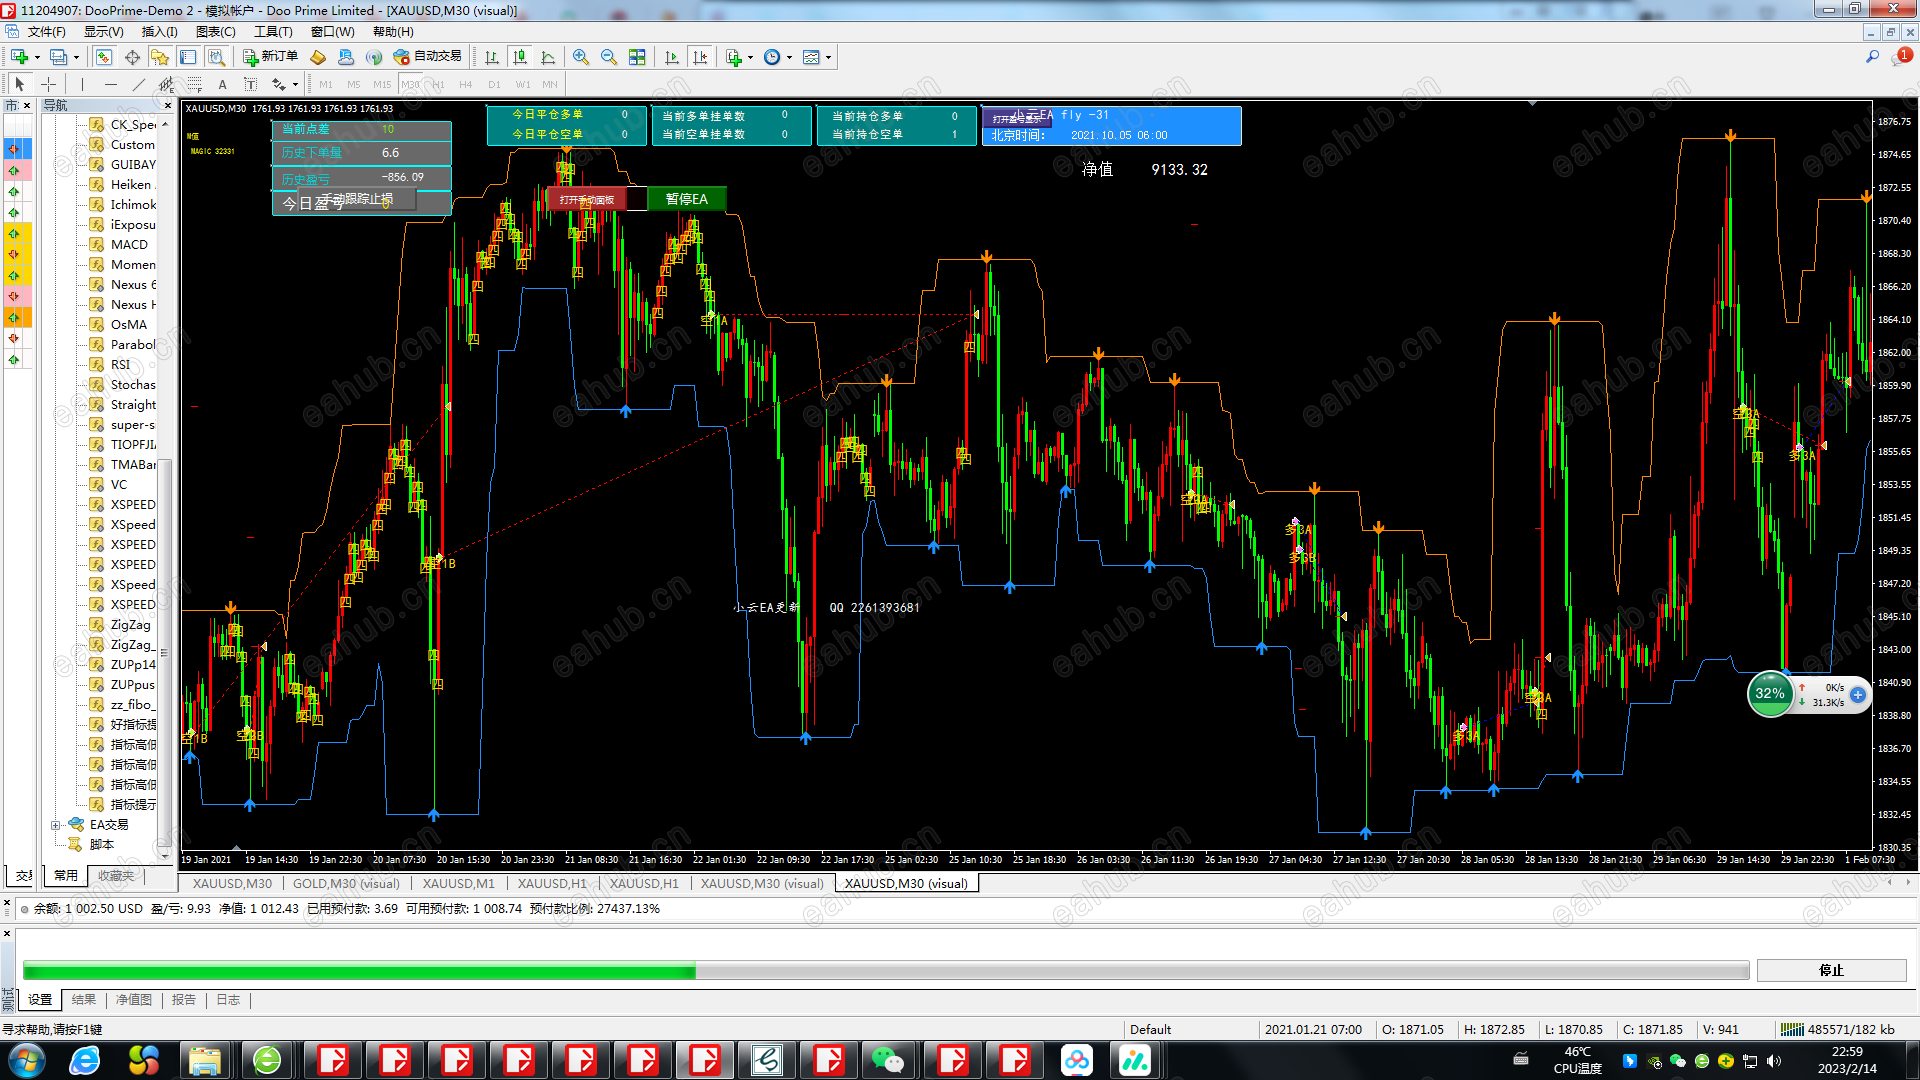This screenshot has width=1920, height=1080.
Task: Switch to candlestick chart mode
Action: click(519, 57)
